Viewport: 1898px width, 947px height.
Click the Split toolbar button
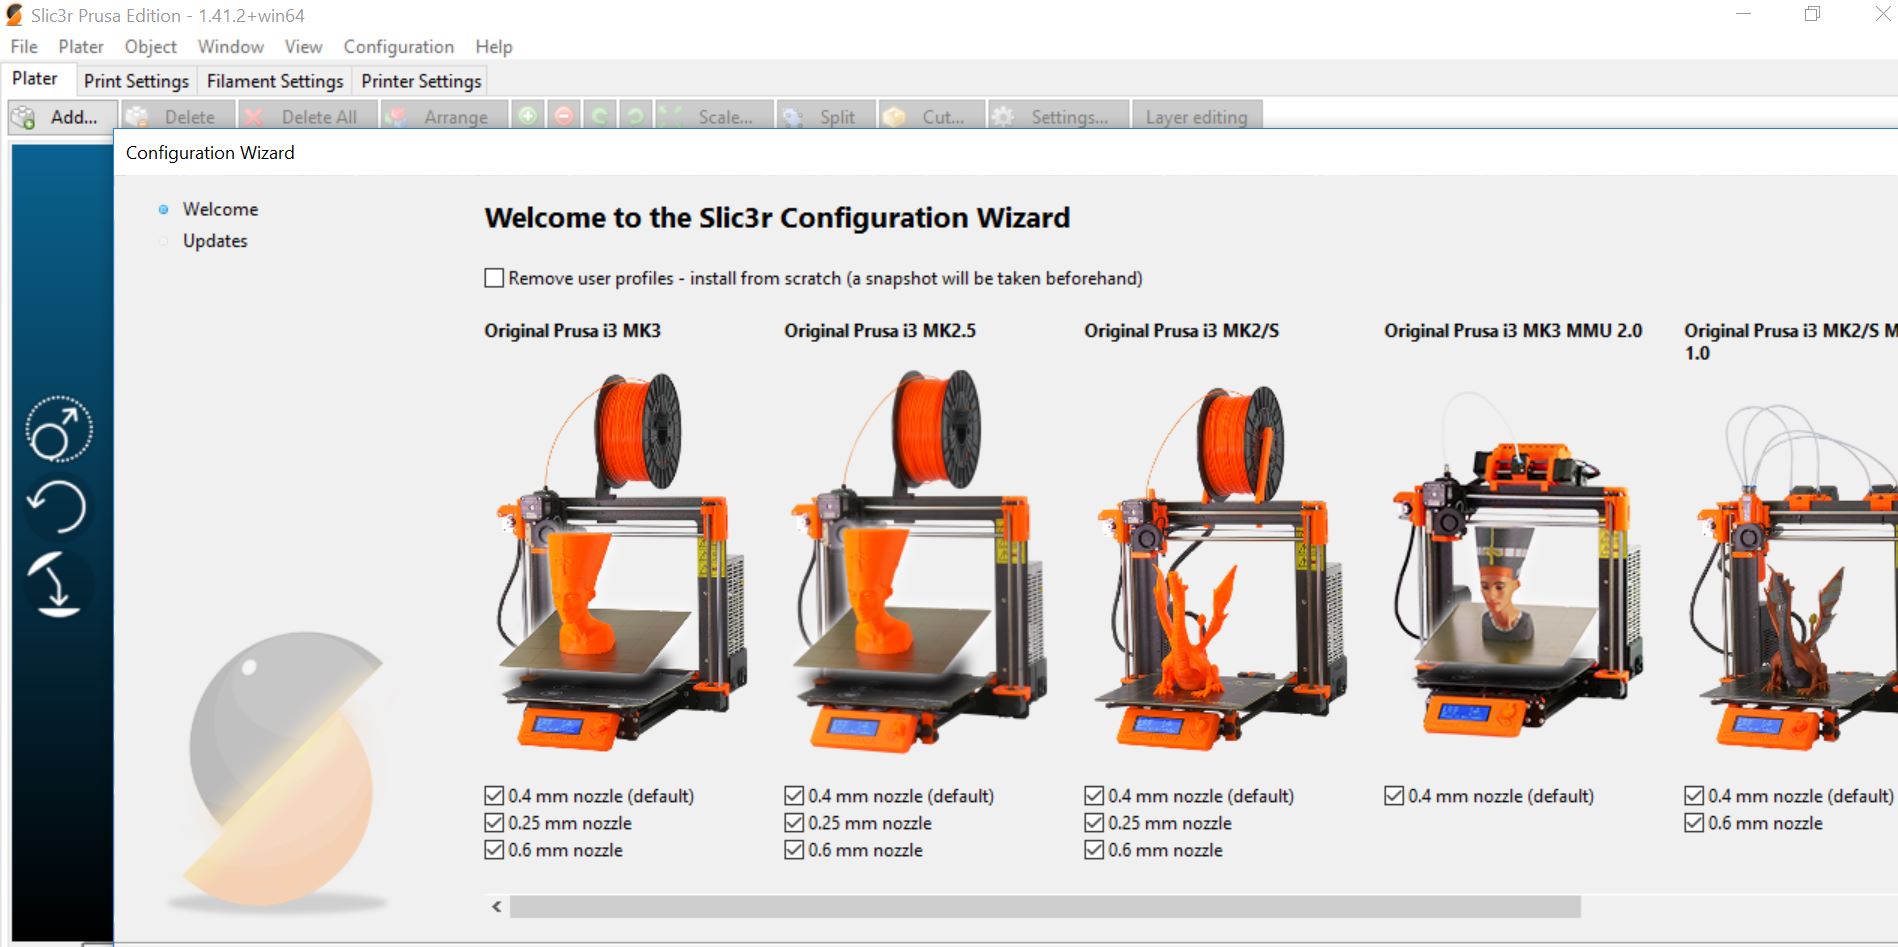click(x=826, y=117)
